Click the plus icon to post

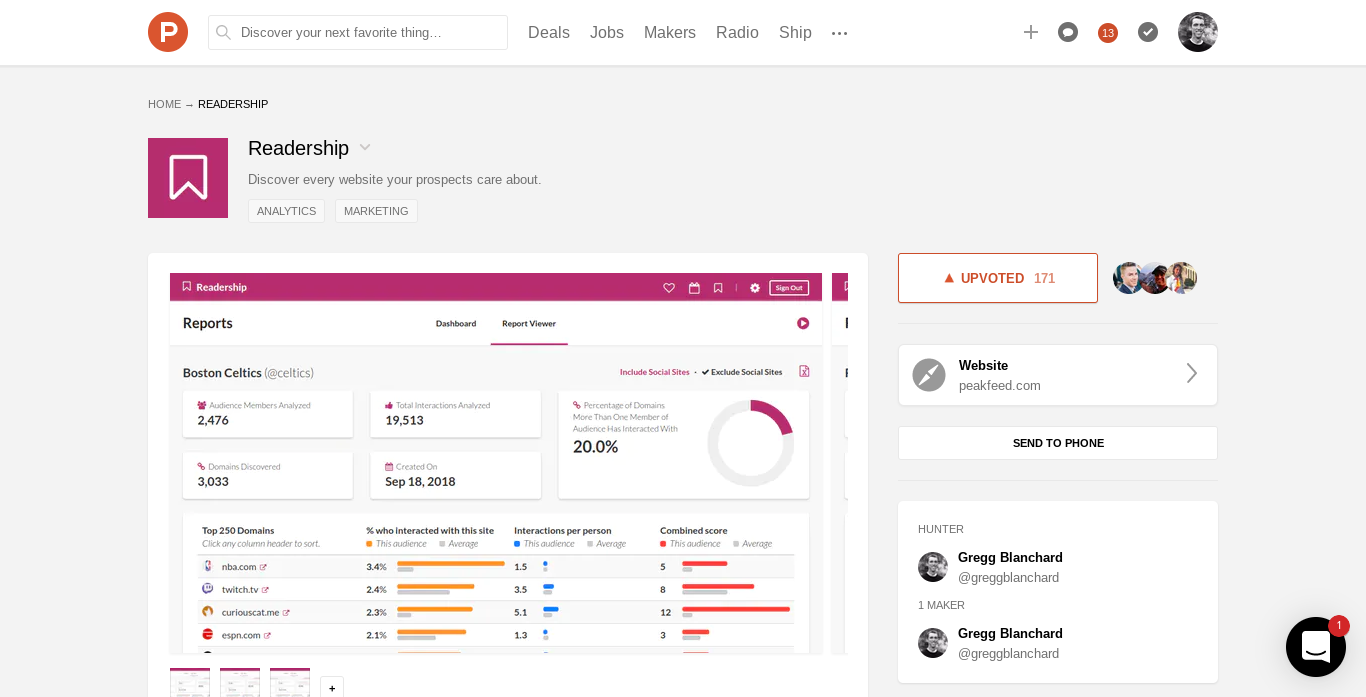(1031, 32)
